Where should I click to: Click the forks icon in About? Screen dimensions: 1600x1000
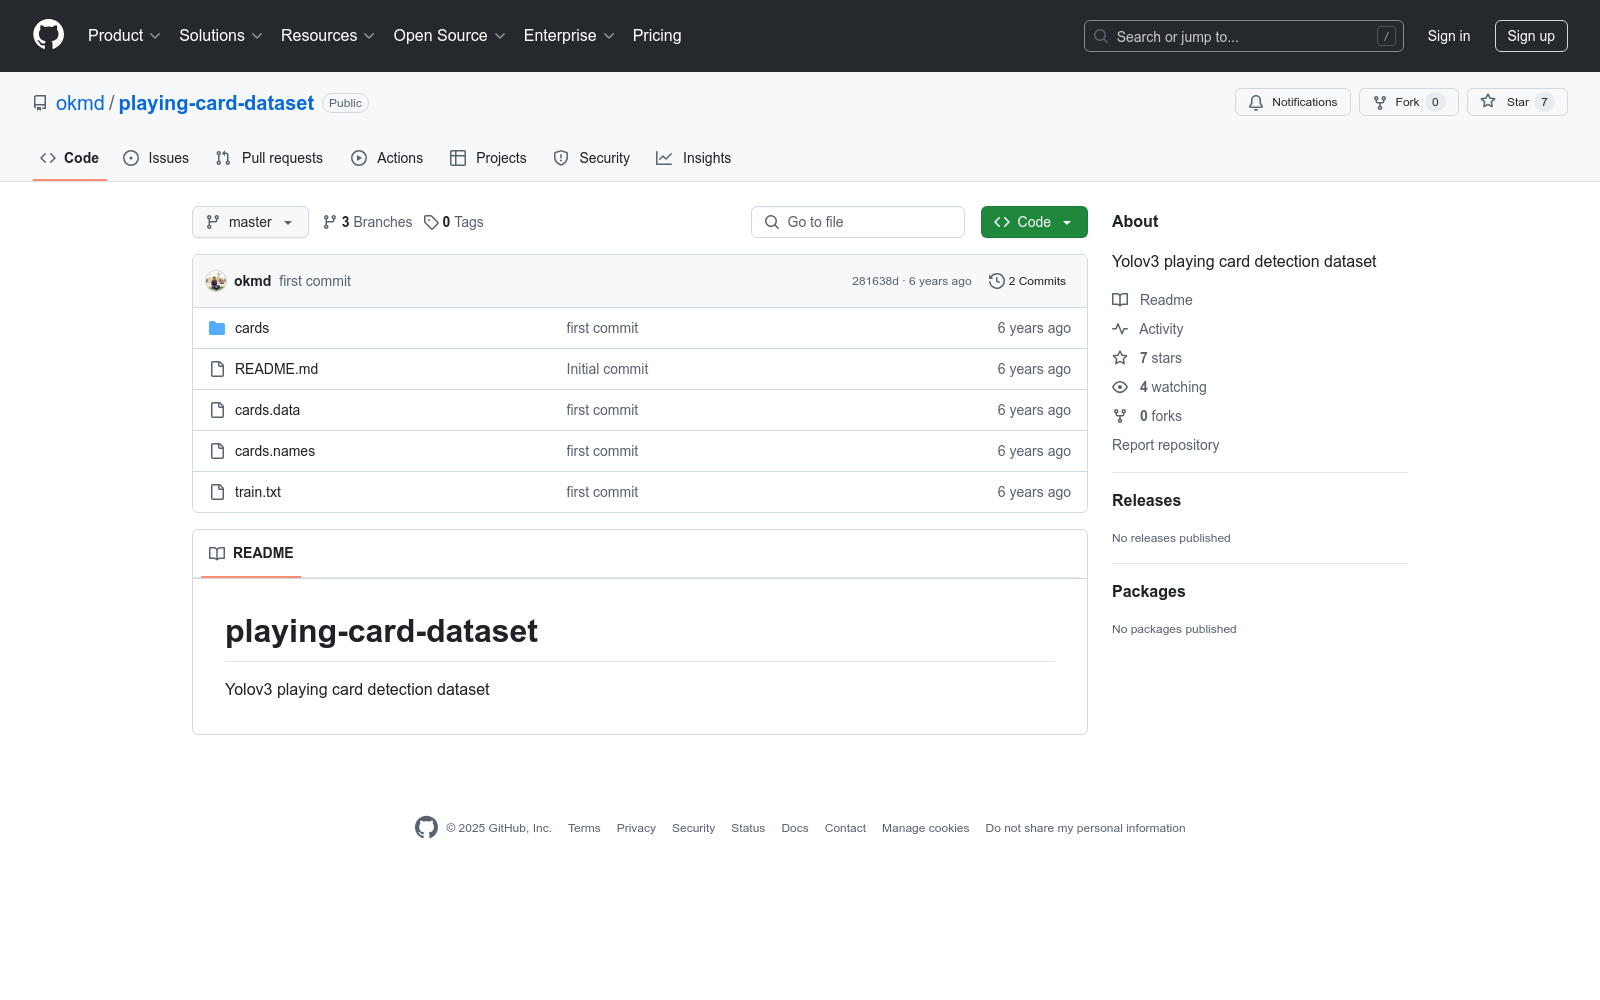[x=1120, y=416]
